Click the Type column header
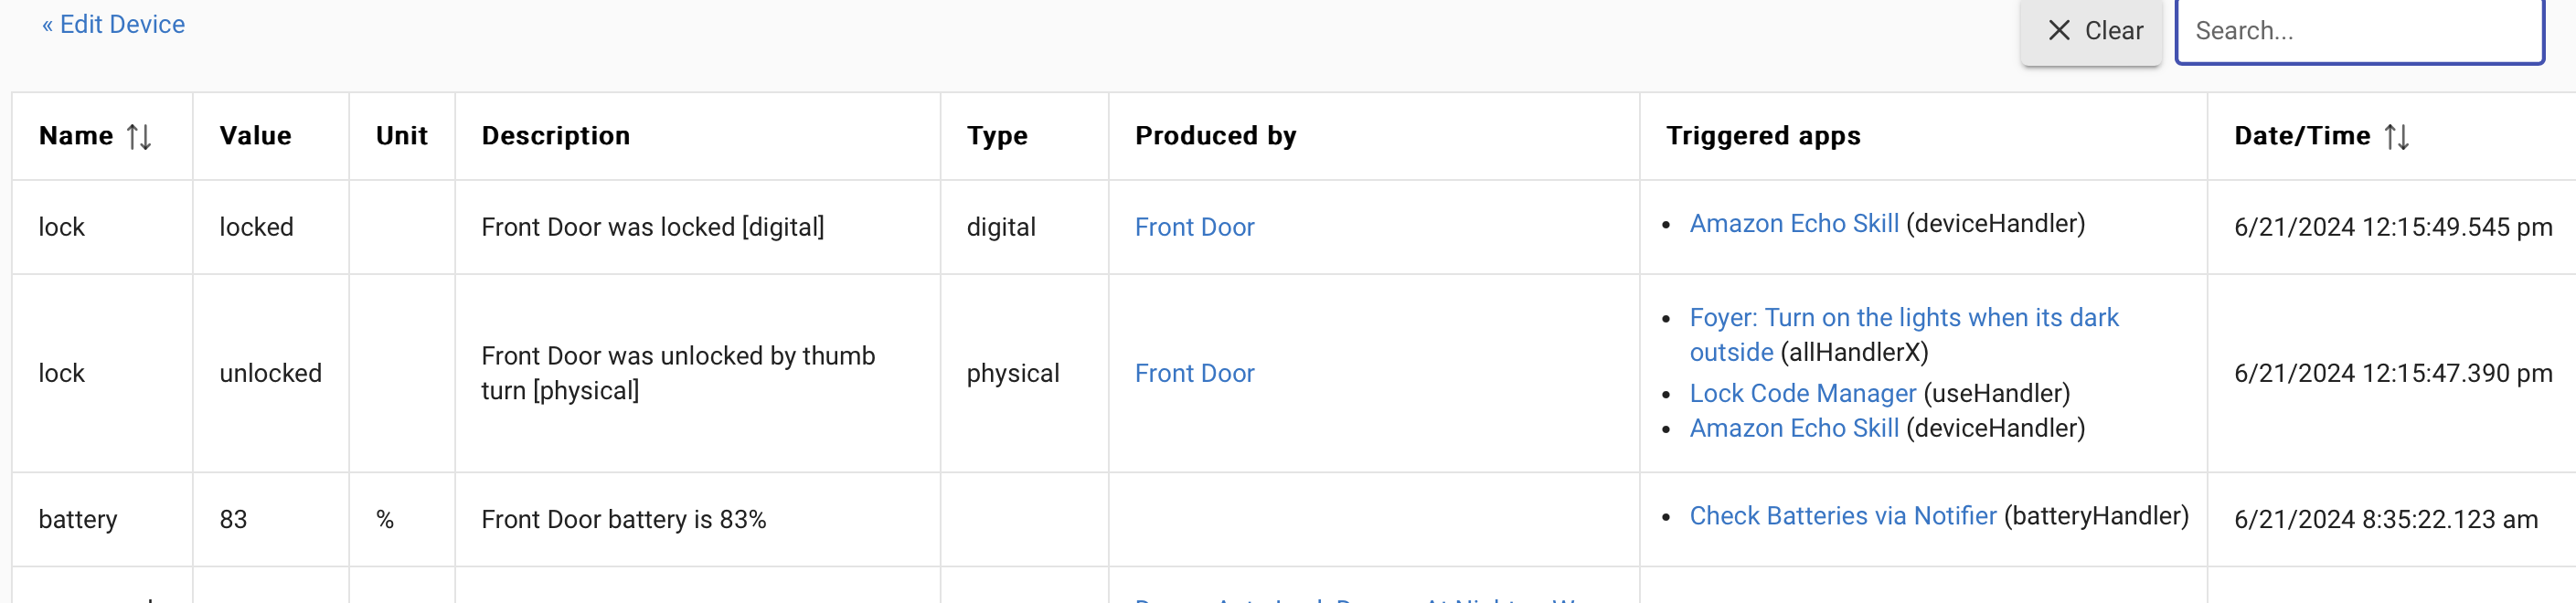Image resolution: width=2576 pixels, height=603 pixels. tap(996, 136)
